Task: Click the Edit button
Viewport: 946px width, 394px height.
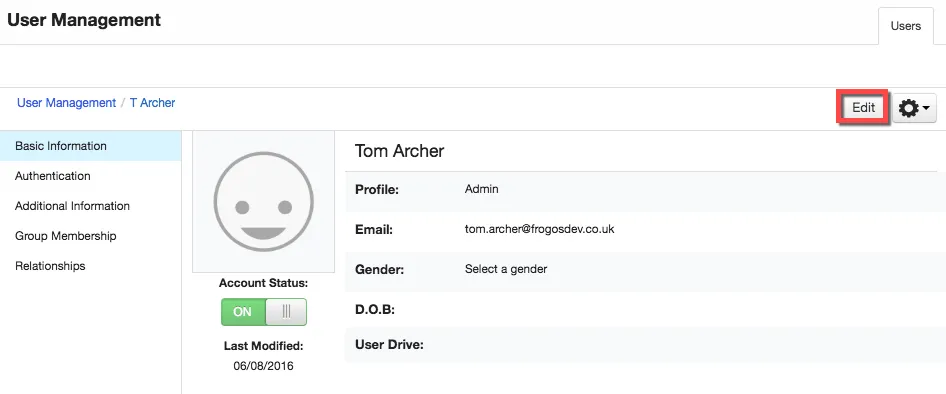Action: tap(863, 108)
